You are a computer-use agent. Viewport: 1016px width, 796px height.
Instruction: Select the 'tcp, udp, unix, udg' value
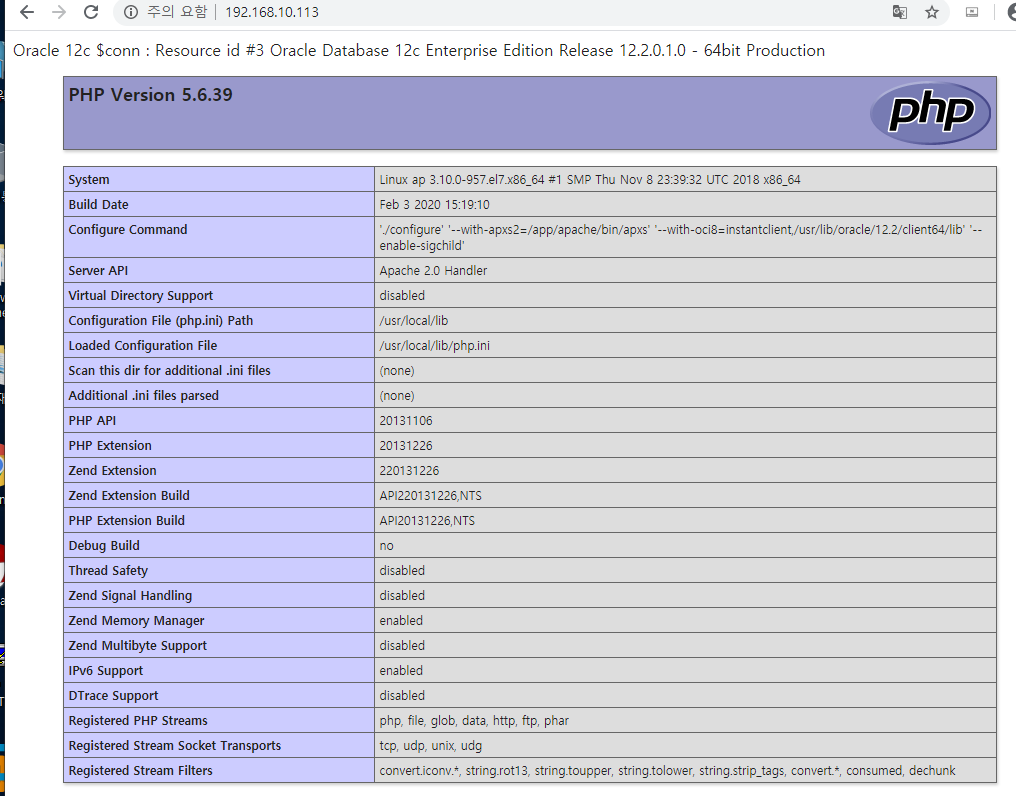pos(431,746)
